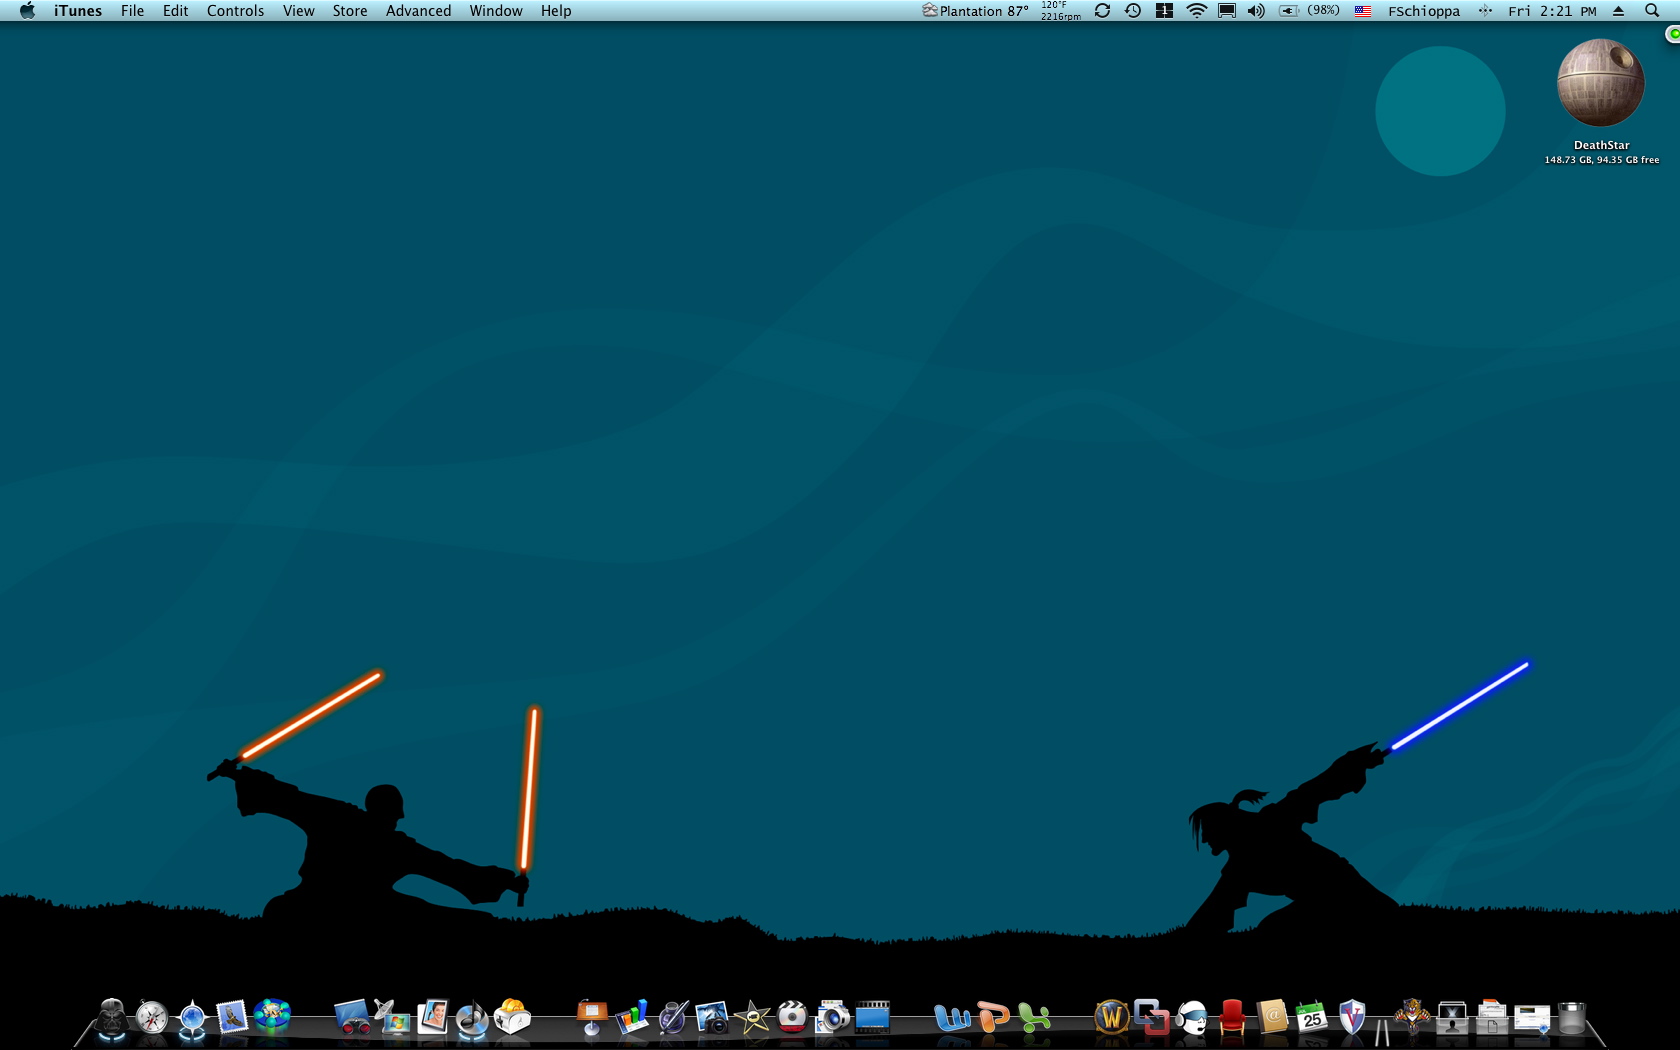1680x1050 pixels.
Task: Open Microsoft Excel icon in dock
Action: click(1033, 1018)
